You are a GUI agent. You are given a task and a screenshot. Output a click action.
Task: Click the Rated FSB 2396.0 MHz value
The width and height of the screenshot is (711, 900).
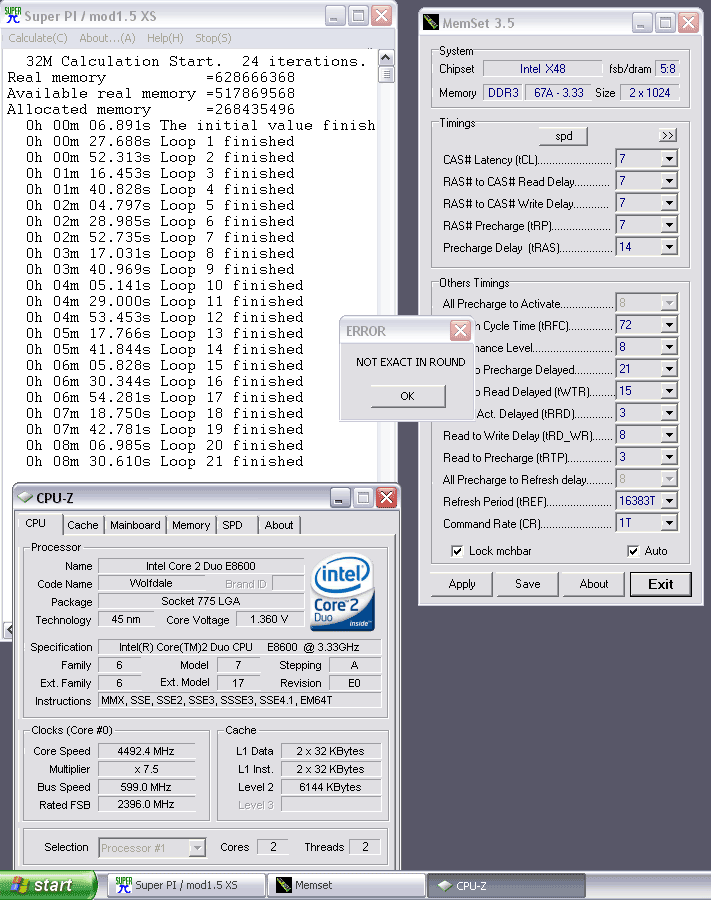[x=146, y=805]
